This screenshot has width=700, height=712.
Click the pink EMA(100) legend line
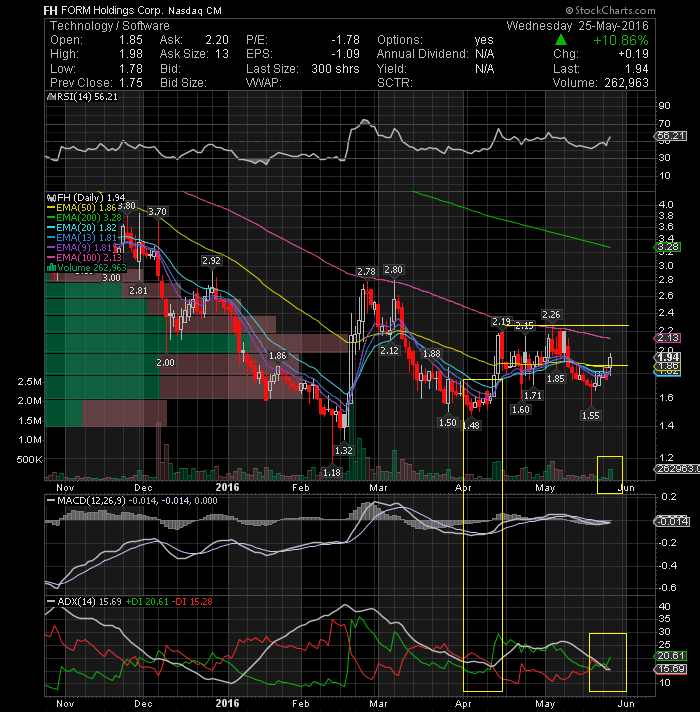coord(51,258)
